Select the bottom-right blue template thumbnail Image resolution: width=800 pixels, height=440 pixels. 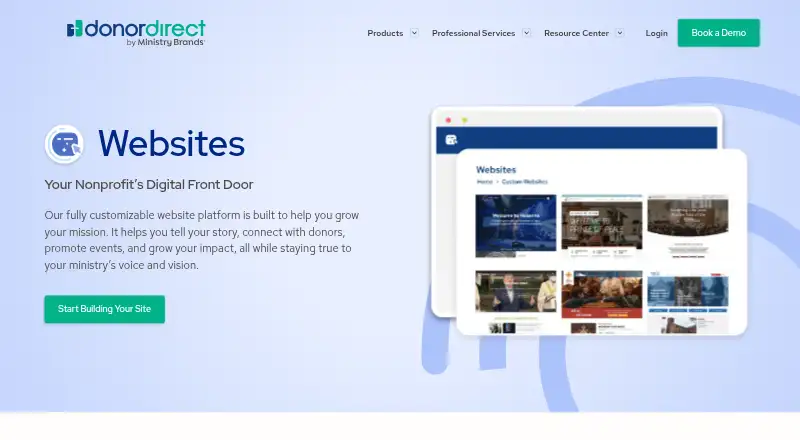click(688, 302)
